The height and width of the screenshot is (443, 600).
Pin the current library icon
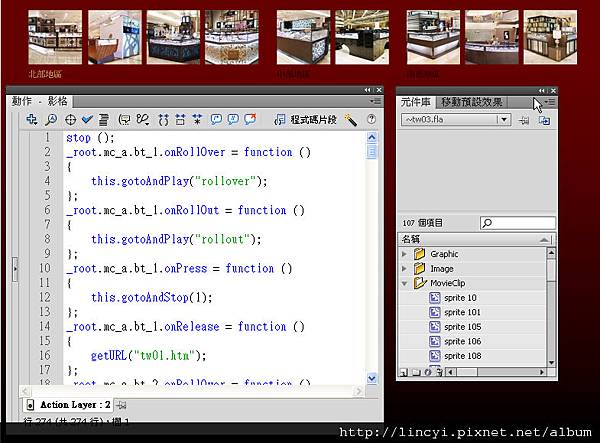point(524,121)
